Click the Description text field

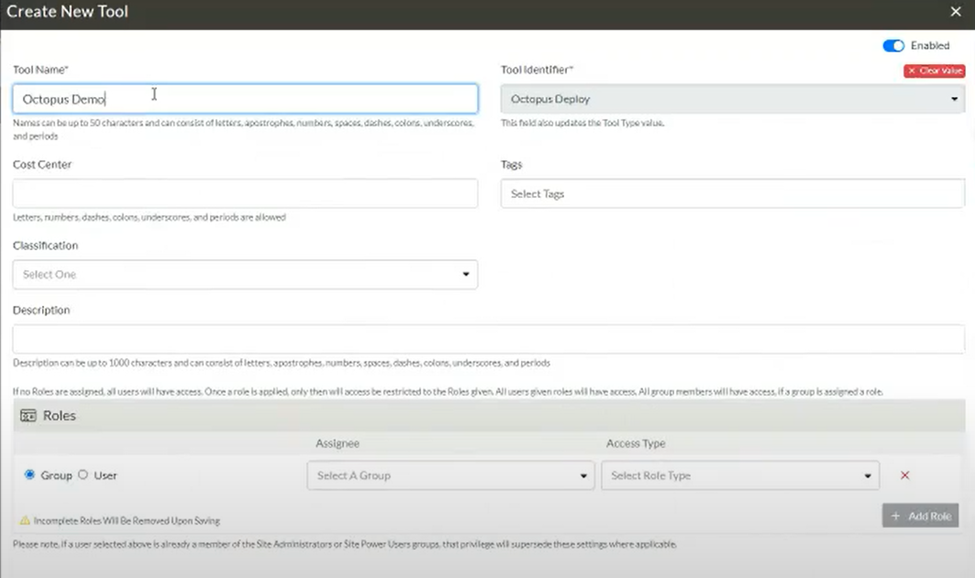[489, 339]
